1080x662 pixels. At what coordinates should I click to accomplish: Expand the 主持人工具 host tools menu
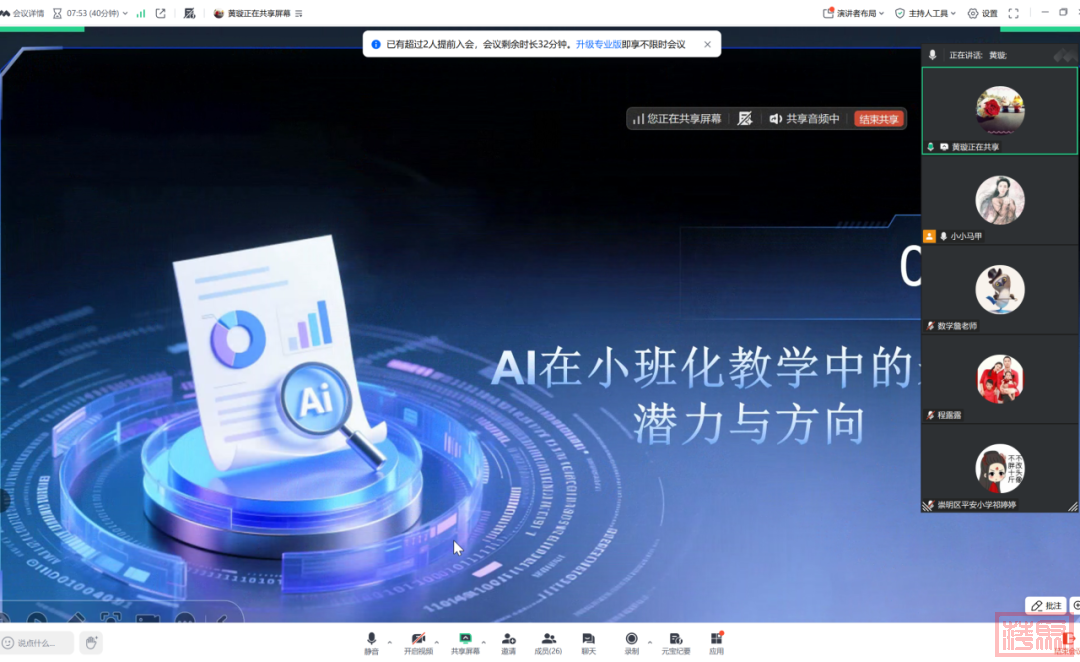pyautogui.click(x=925, y=13)
